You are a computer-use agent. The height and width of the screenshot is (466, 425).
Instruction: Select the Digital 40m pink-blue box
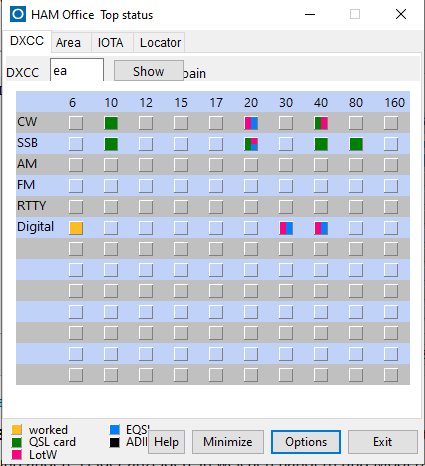[321, 228]
